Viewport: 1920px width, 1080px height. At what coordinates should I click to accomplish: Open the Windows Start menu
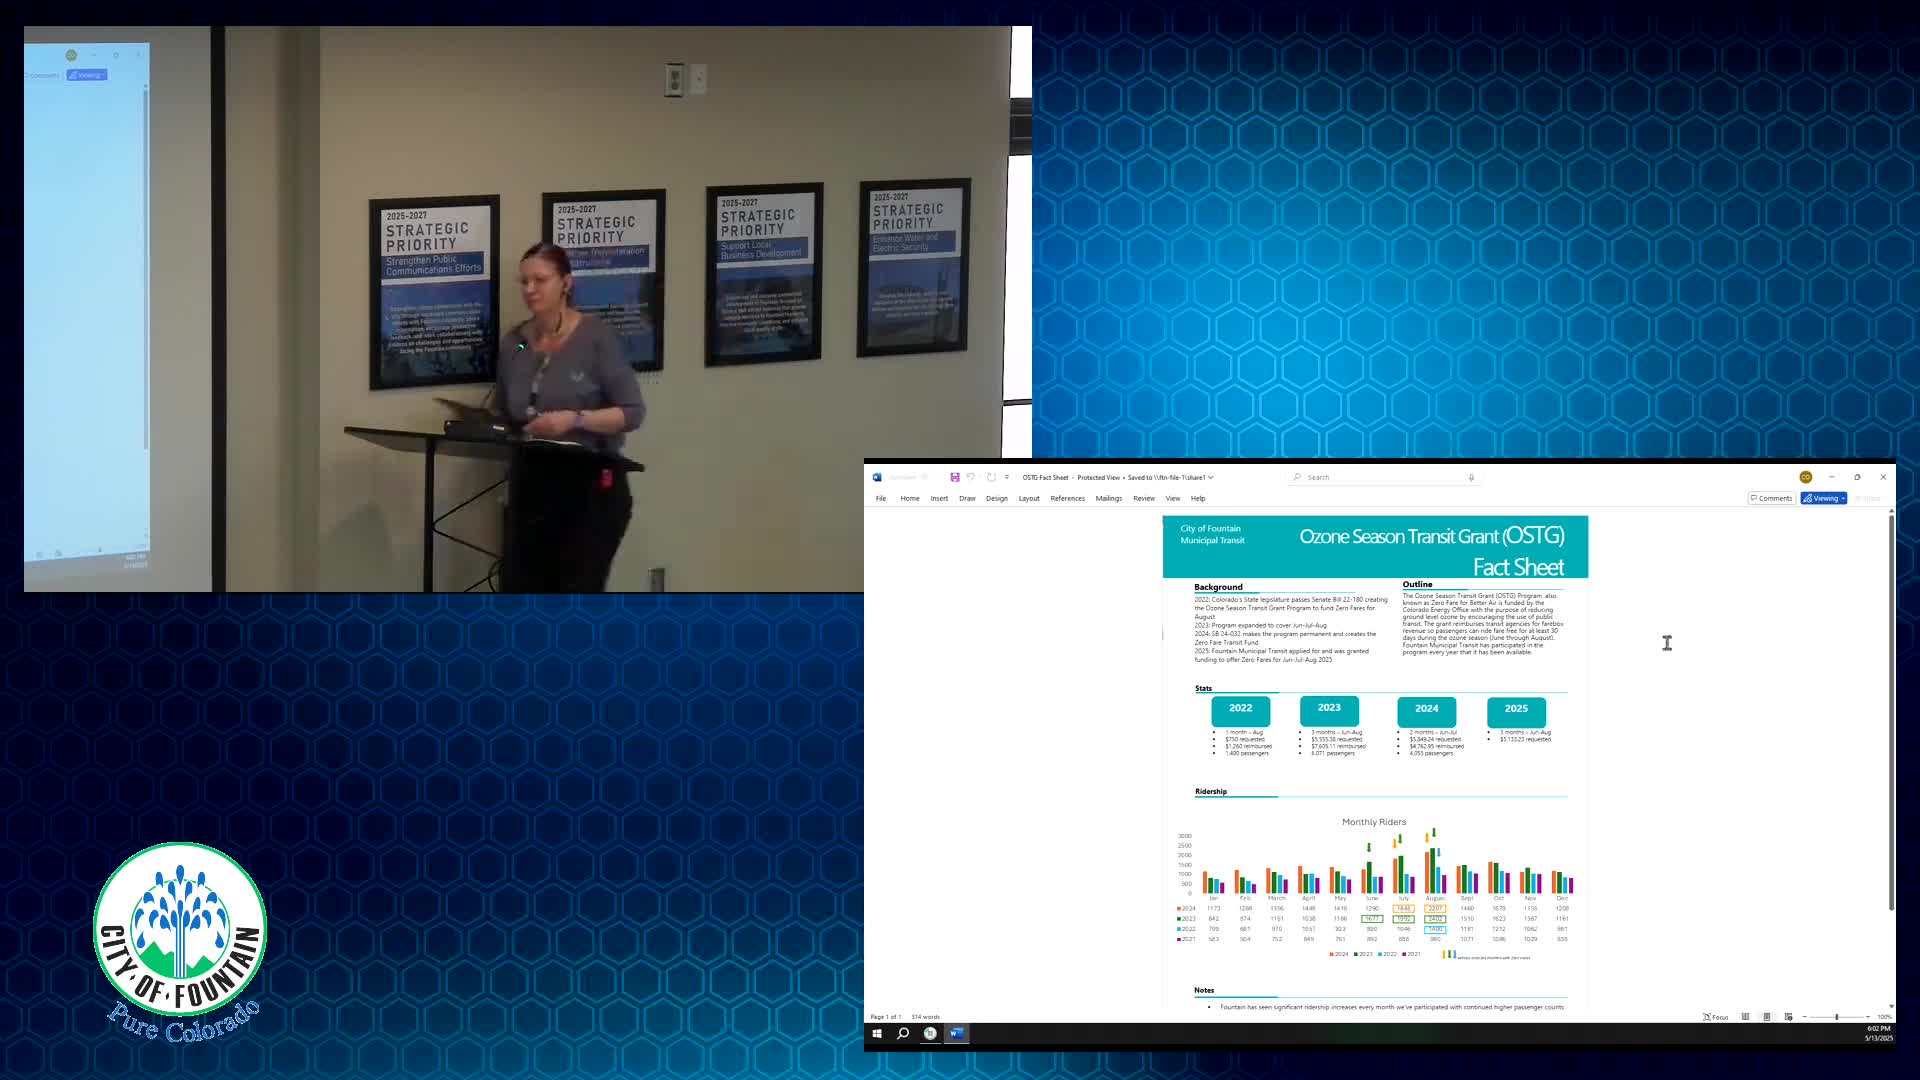tap(877, 1034)
